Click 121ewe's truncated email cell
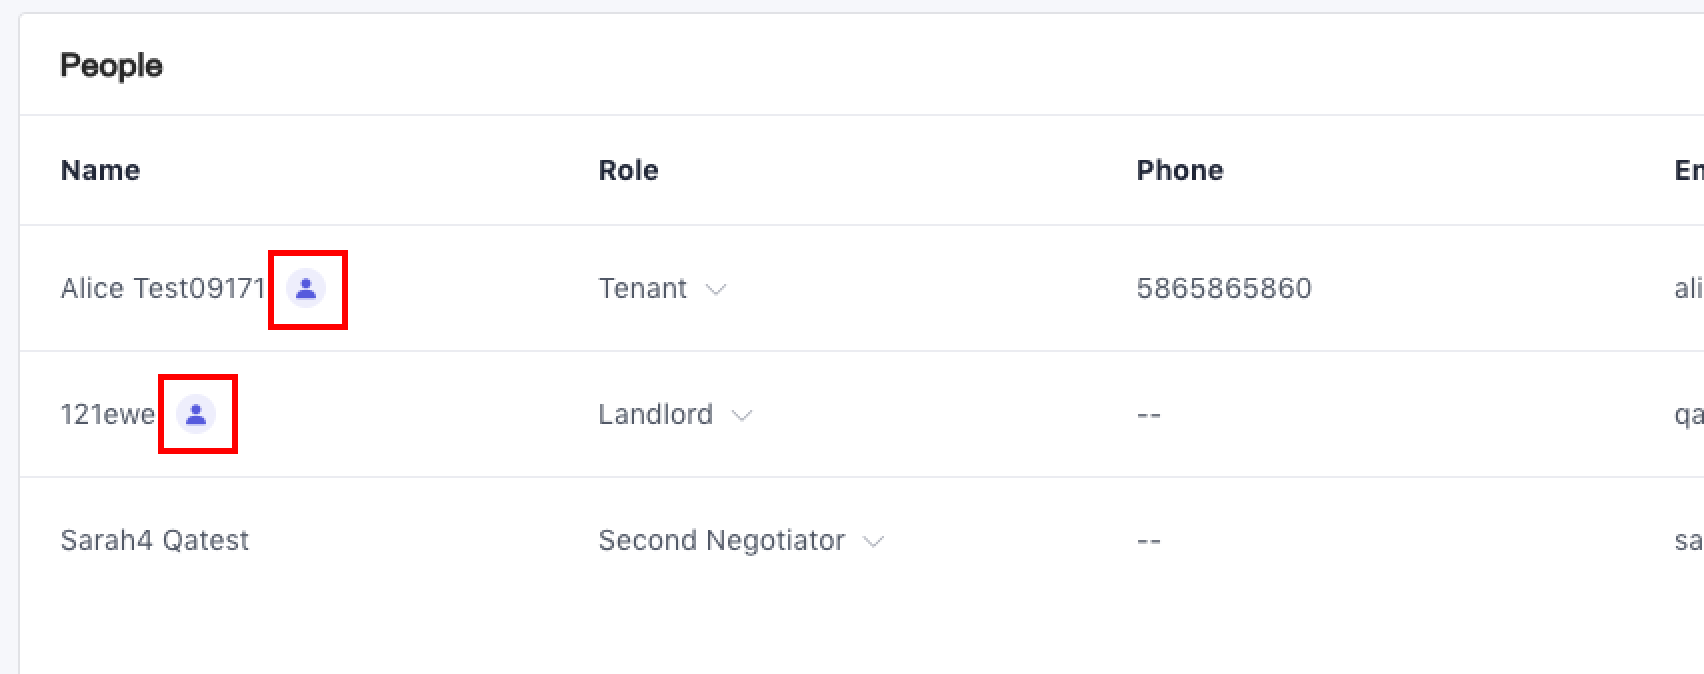 pos(1688,415)
